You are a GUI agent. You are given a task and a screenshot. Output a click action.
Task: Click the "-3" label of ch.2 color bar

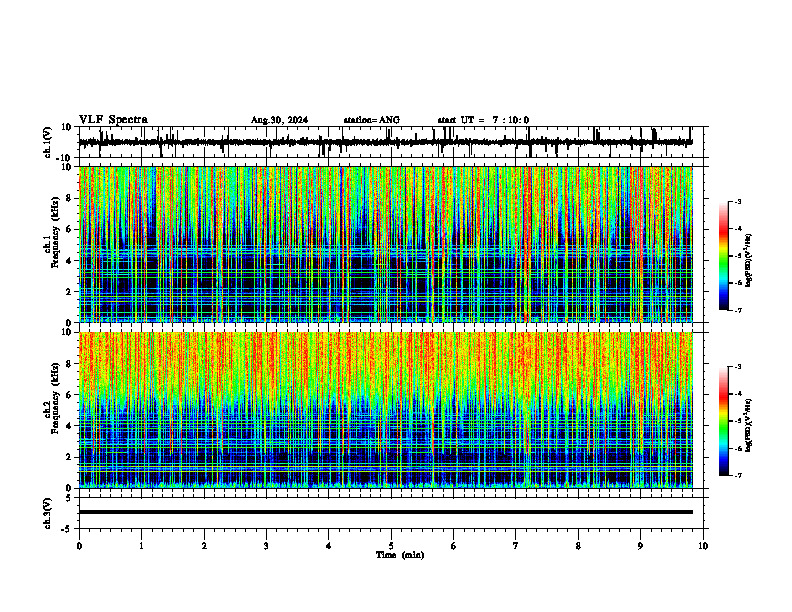pyautogui.click(x=738, y=367)
